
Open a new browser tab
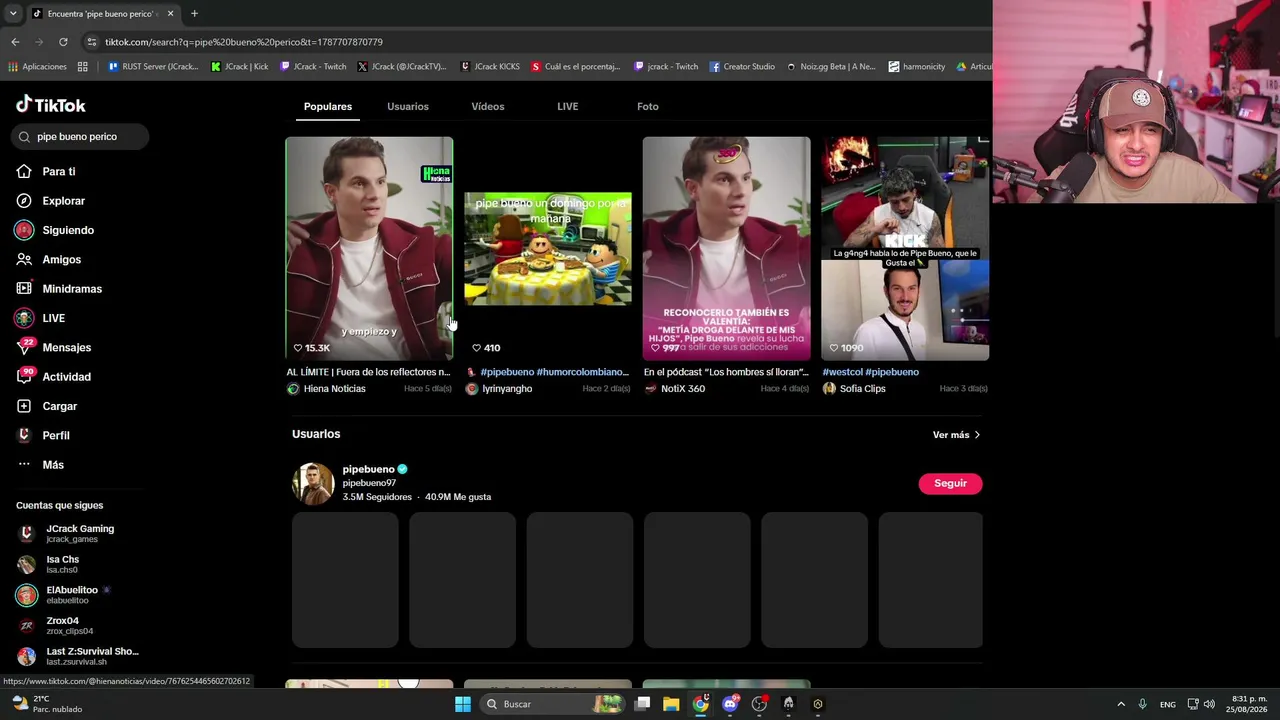pyautogui.click(x=194, y=13)
